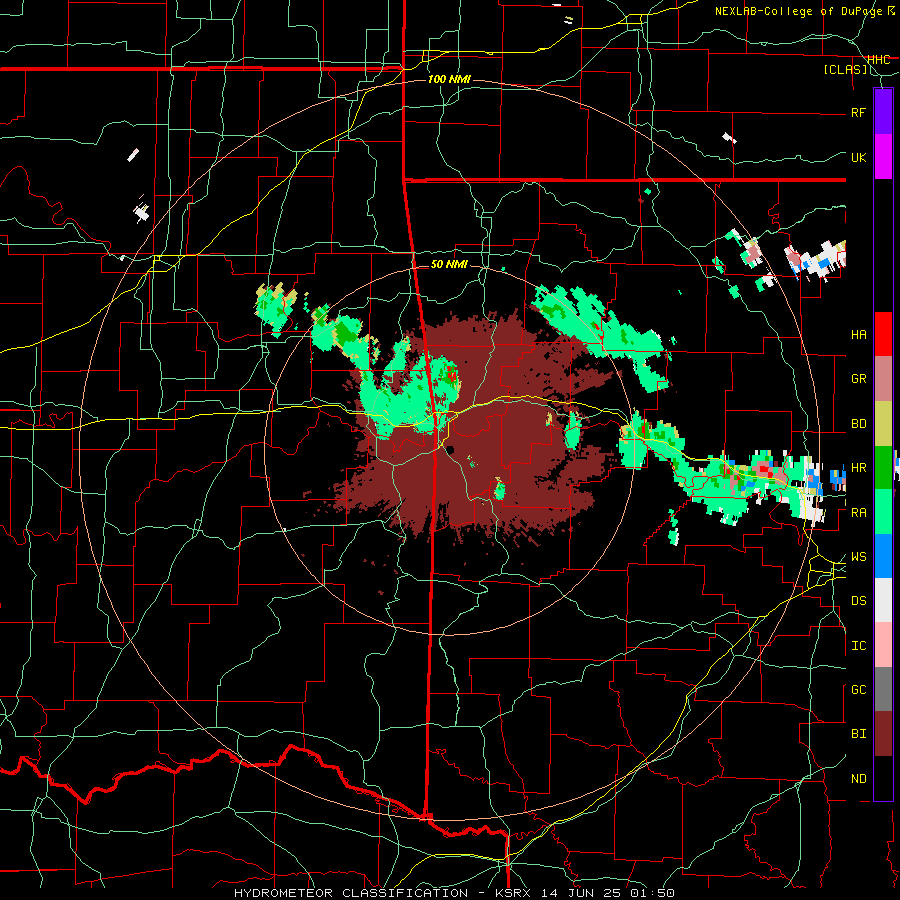Click the HR legend label
Screen dimensions: 900x900
pos(859,468)
